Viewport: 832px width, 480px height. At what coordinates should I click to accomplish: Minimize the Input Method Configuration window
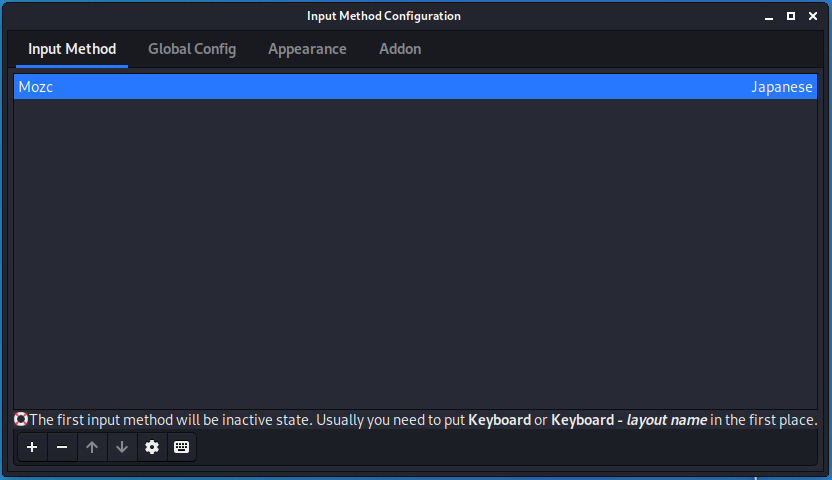(x=769, y=16)
